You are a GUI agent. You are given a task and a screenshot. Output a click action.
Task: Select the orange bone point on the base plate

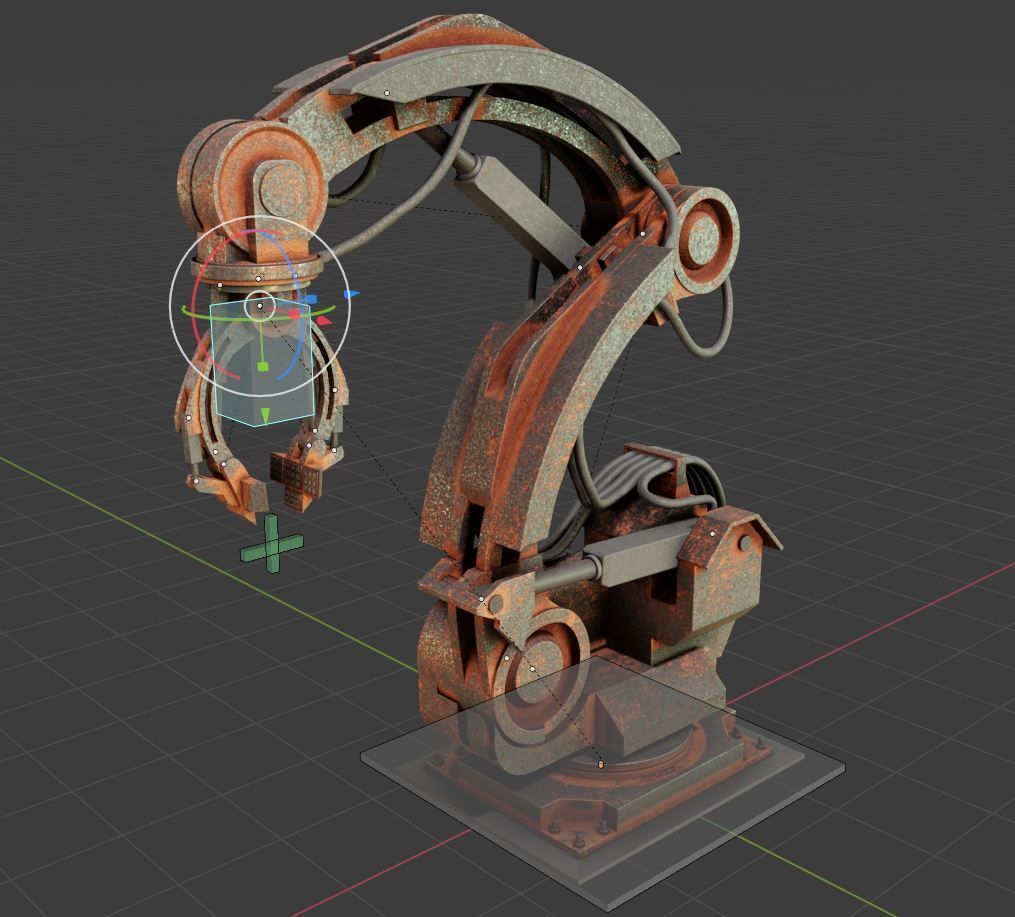(x=601, y=765)
